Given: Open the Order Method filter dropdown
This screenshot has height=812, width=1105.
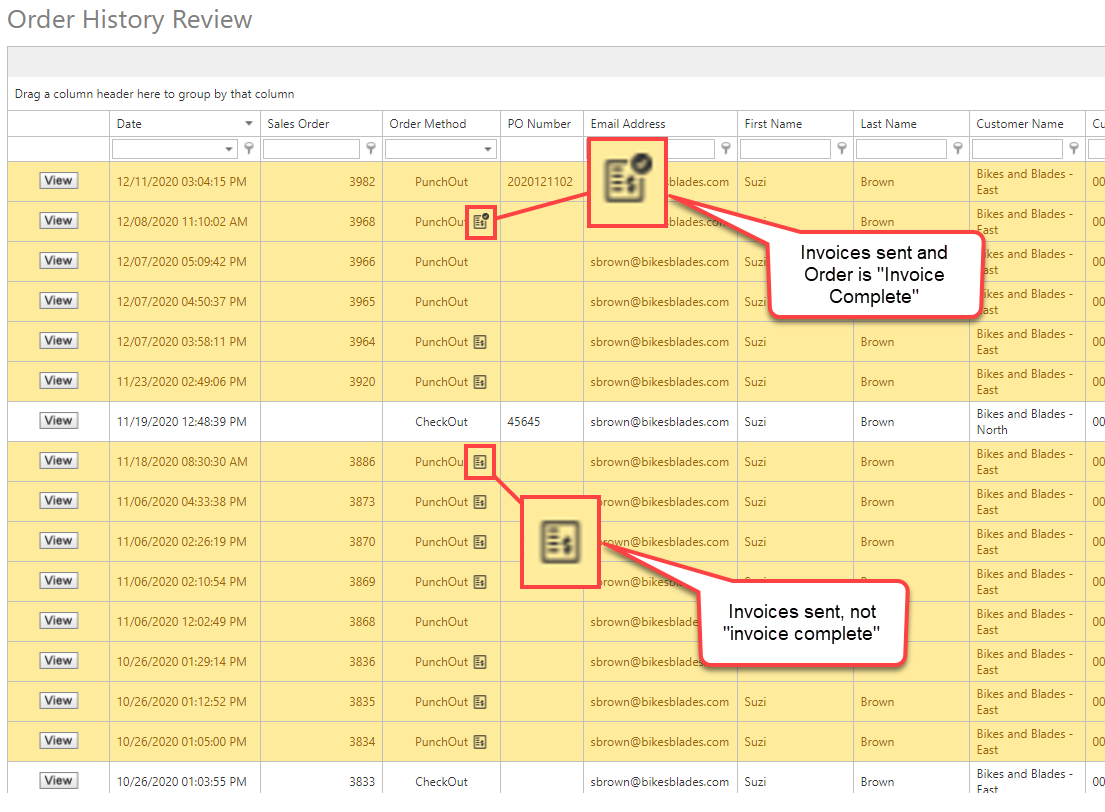Looking at the screenshot, I should (x=488, y=149).
